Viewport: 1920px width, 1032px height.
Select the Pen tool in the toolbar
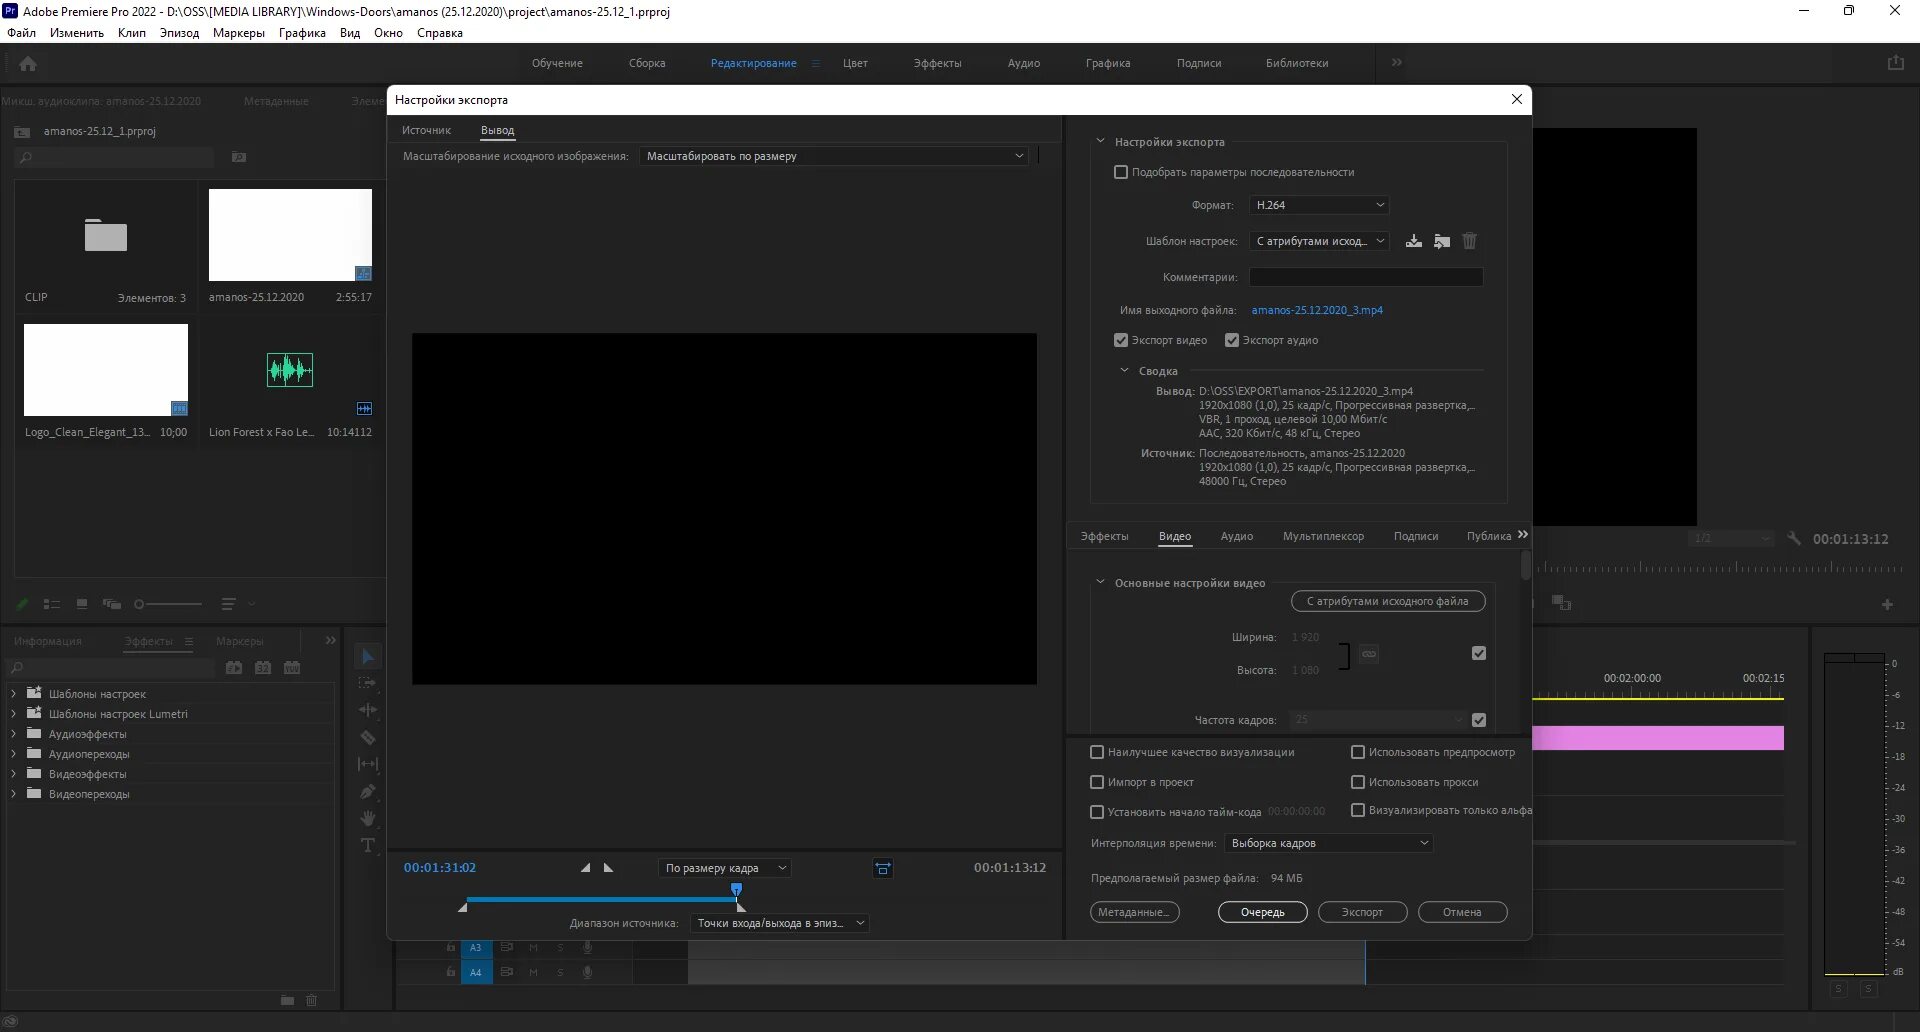tap(367, 792)
